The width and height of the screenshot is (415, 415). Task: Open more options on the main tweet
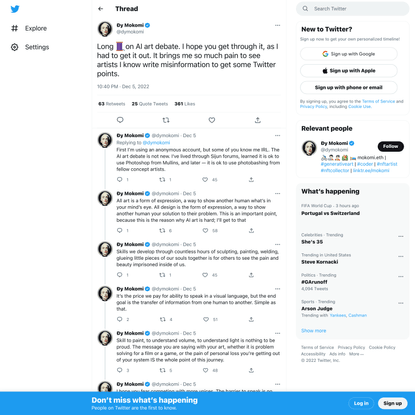[x=277, y=25]
